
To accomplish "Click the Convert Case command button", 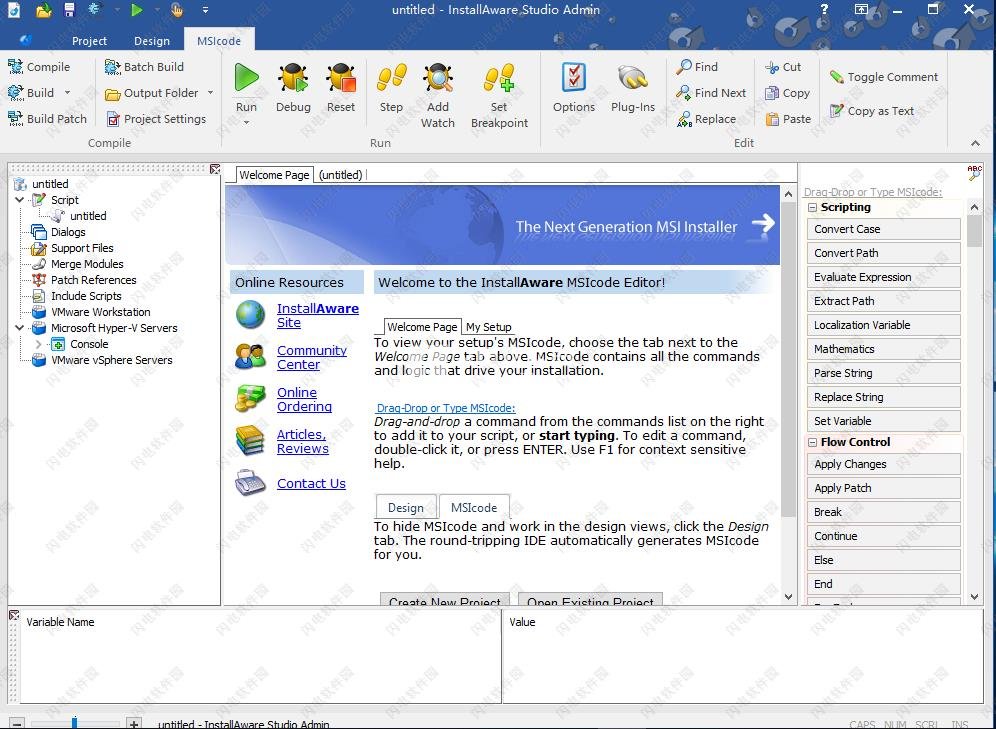I will pyautogui.click(x=884, y=229).
